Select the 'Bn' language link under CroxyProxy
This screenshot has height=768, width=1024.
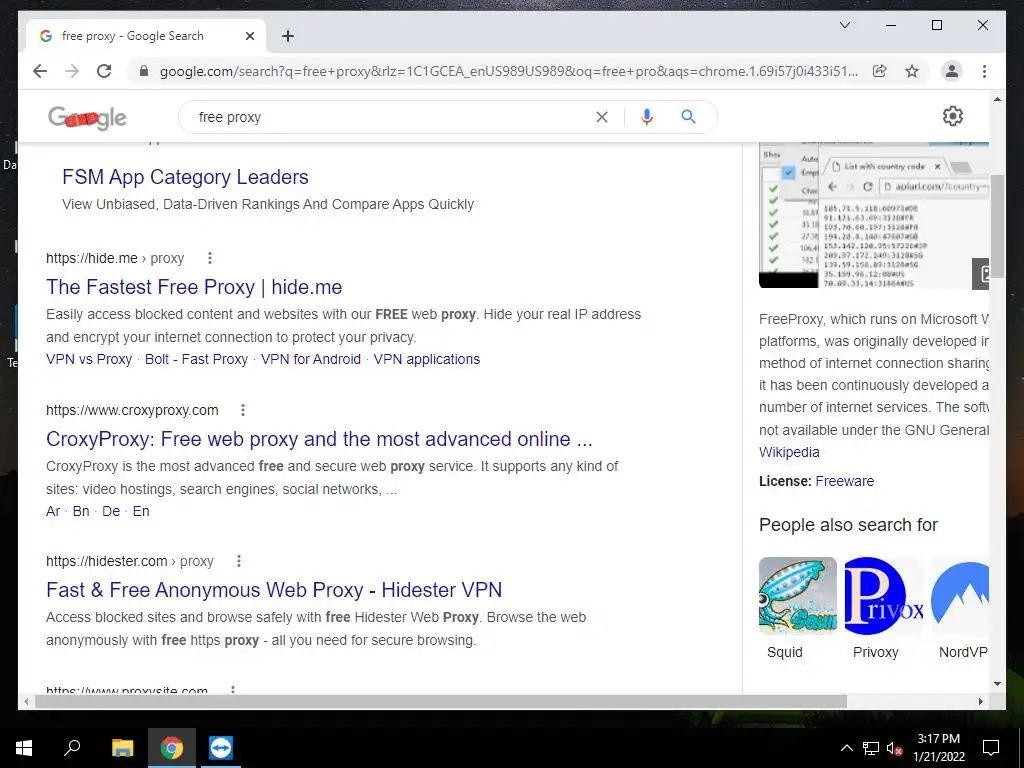point(81,511)
